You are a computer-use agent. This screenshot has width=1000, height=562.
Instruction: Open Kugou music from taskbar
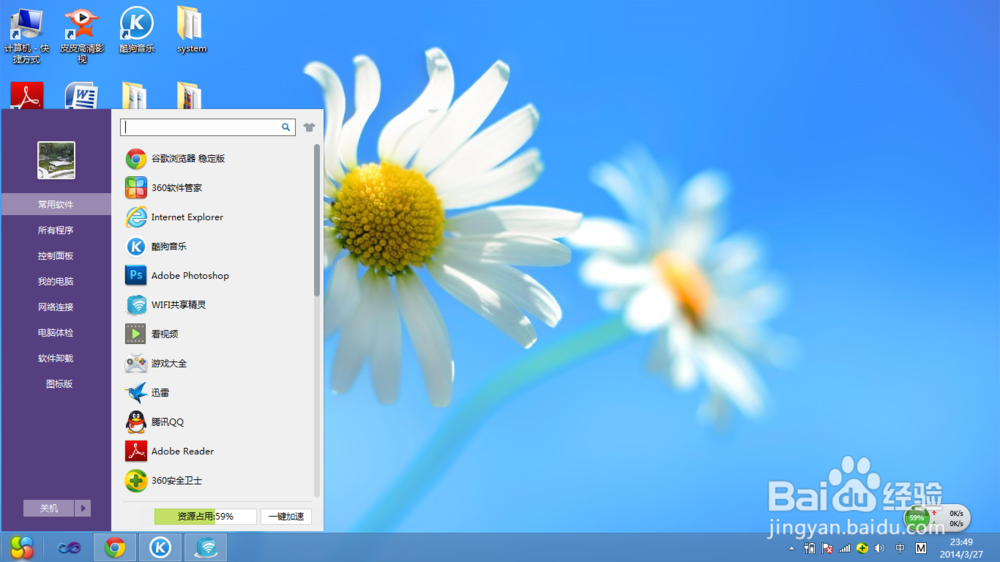[160, 547]
